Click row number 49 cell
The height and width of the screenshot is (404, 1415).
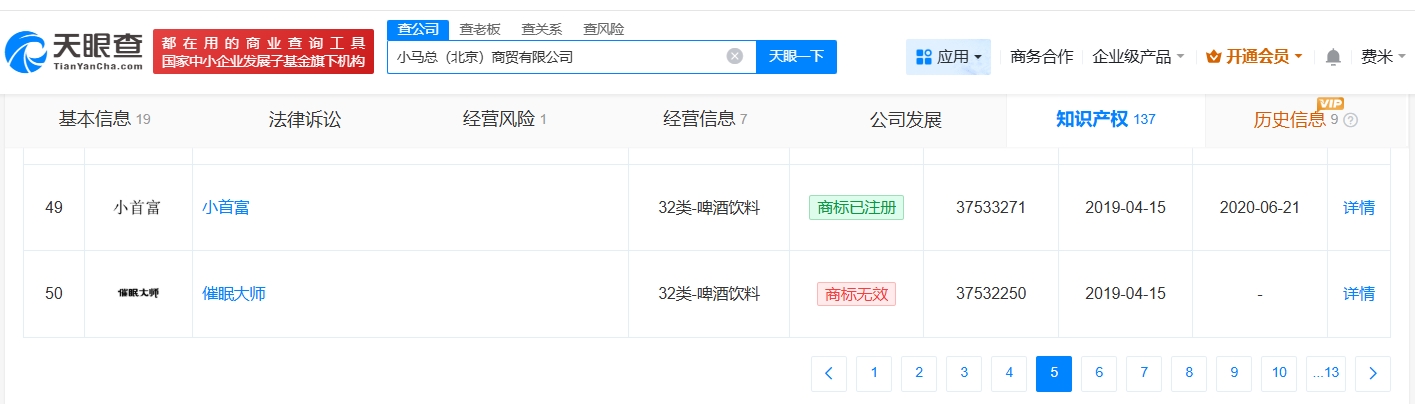(54, 208)
